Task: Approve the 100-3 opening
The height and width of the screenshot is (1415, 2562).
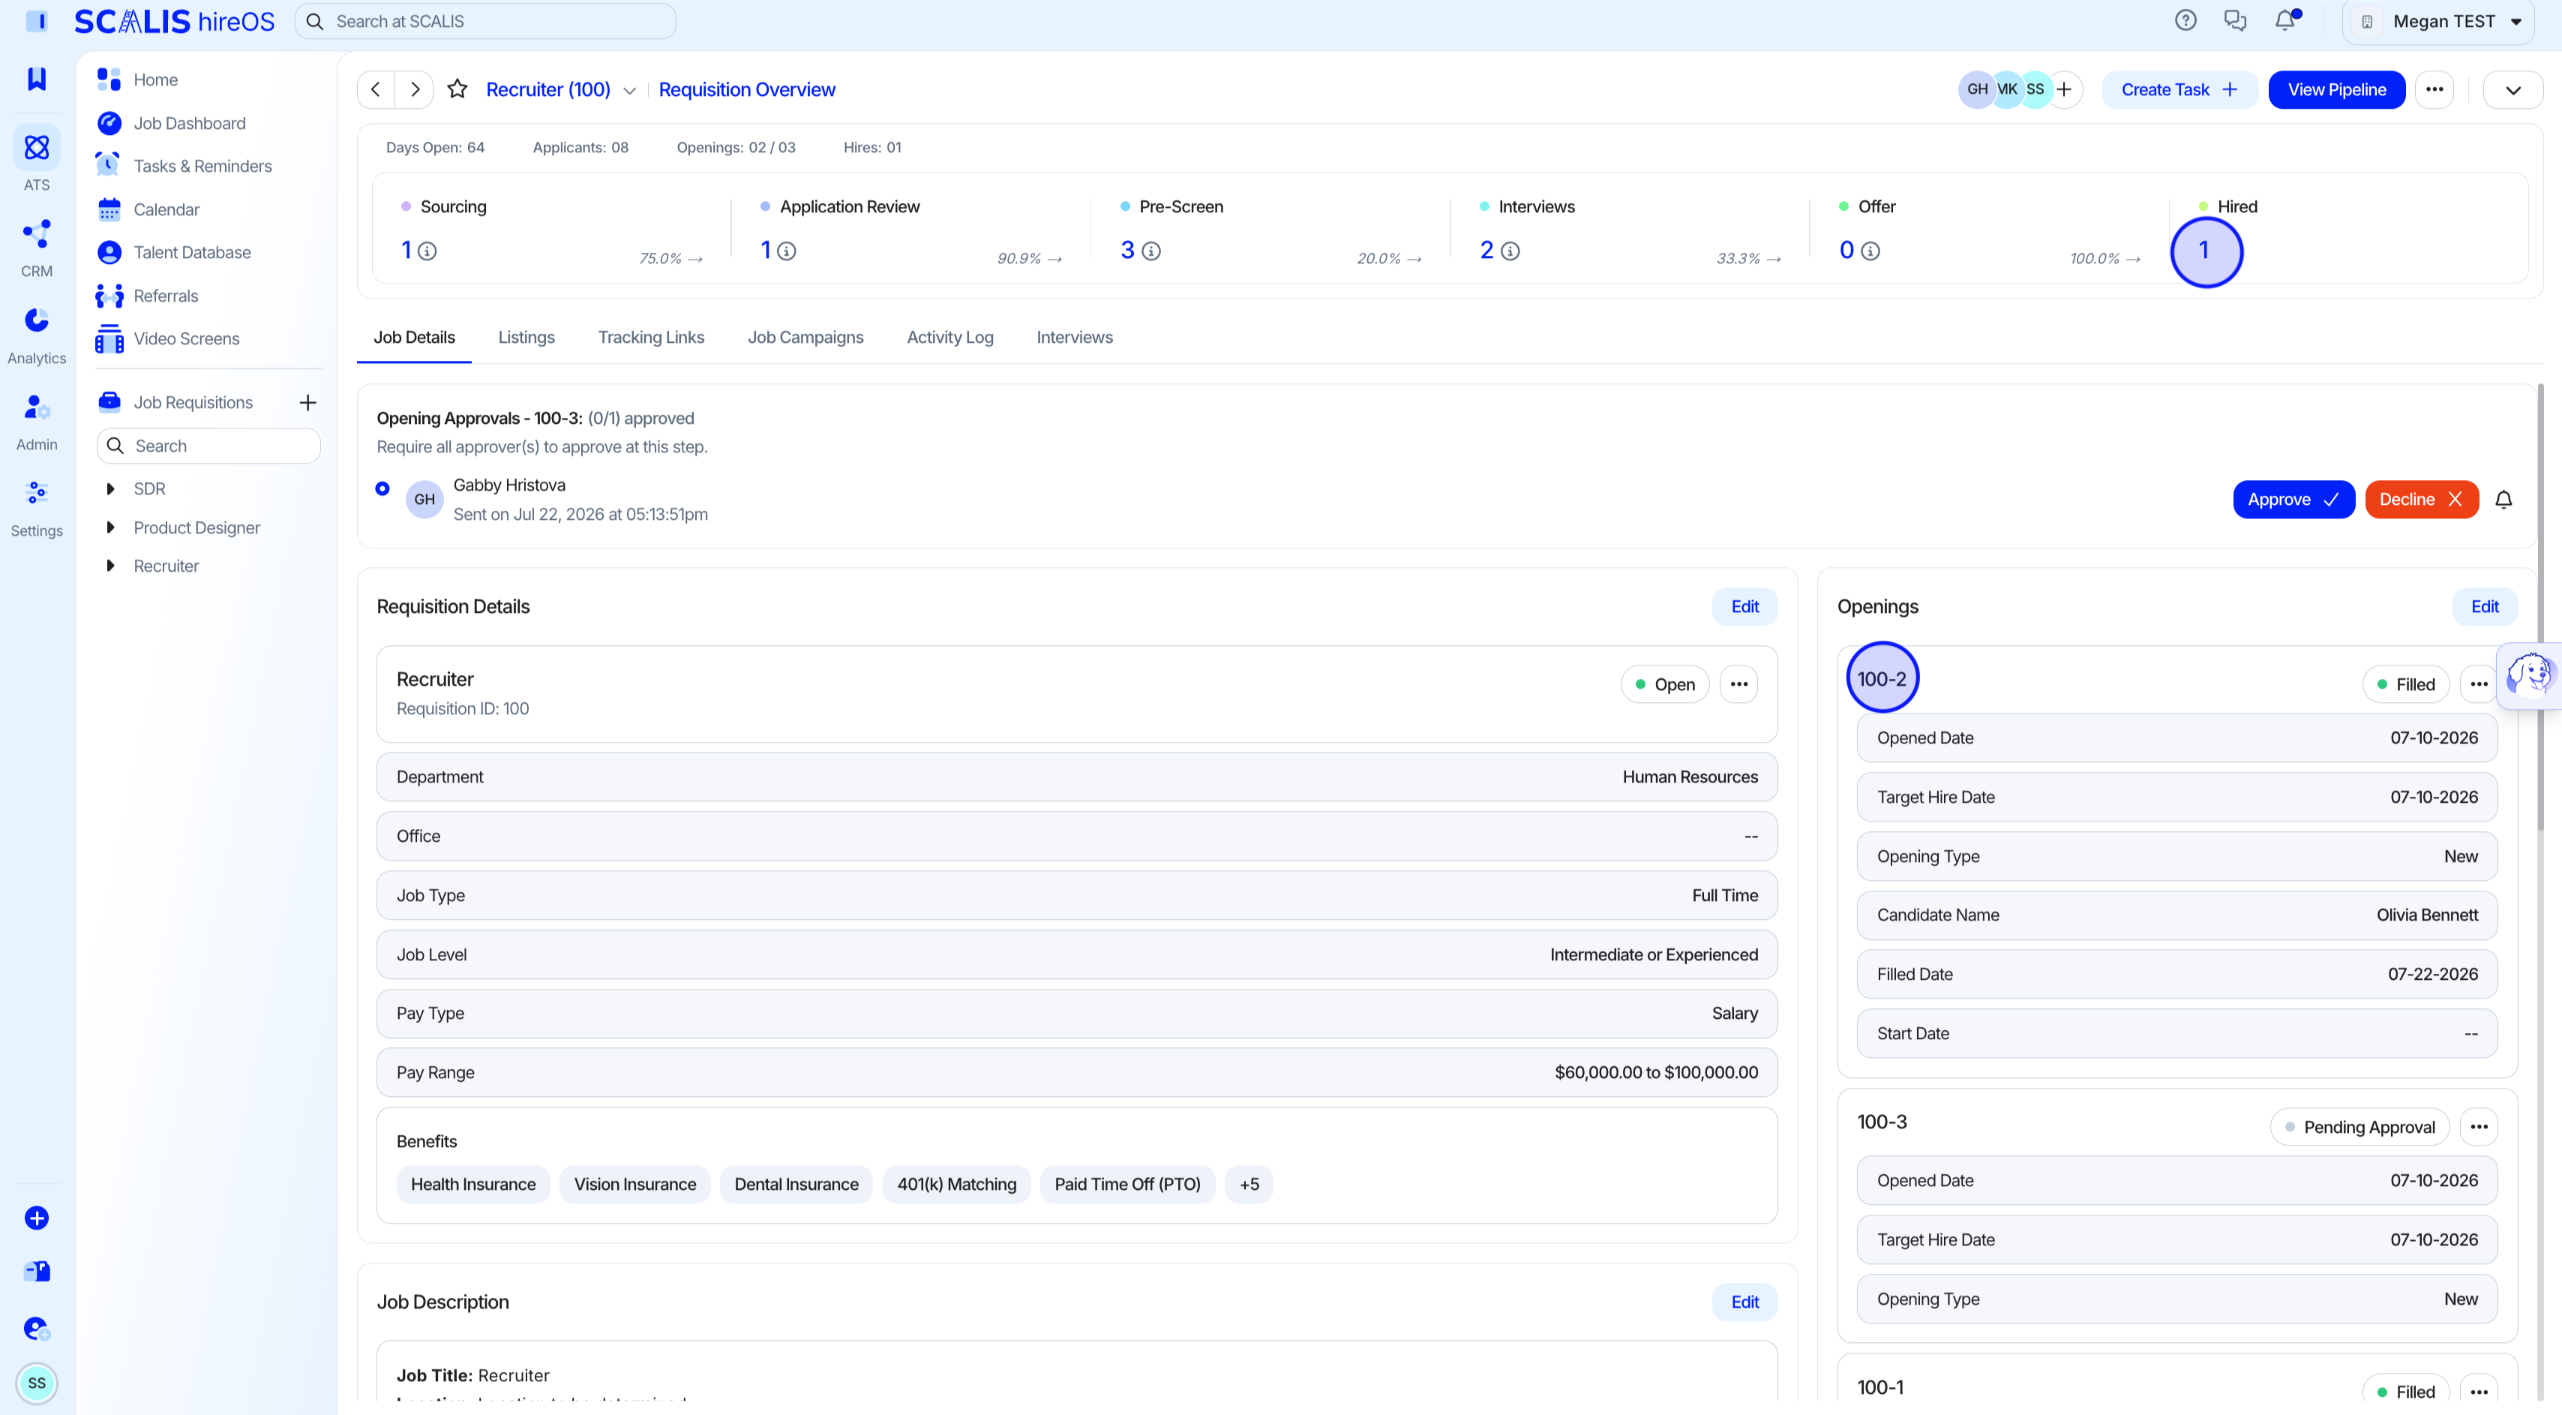Action: click(2293, 499)
